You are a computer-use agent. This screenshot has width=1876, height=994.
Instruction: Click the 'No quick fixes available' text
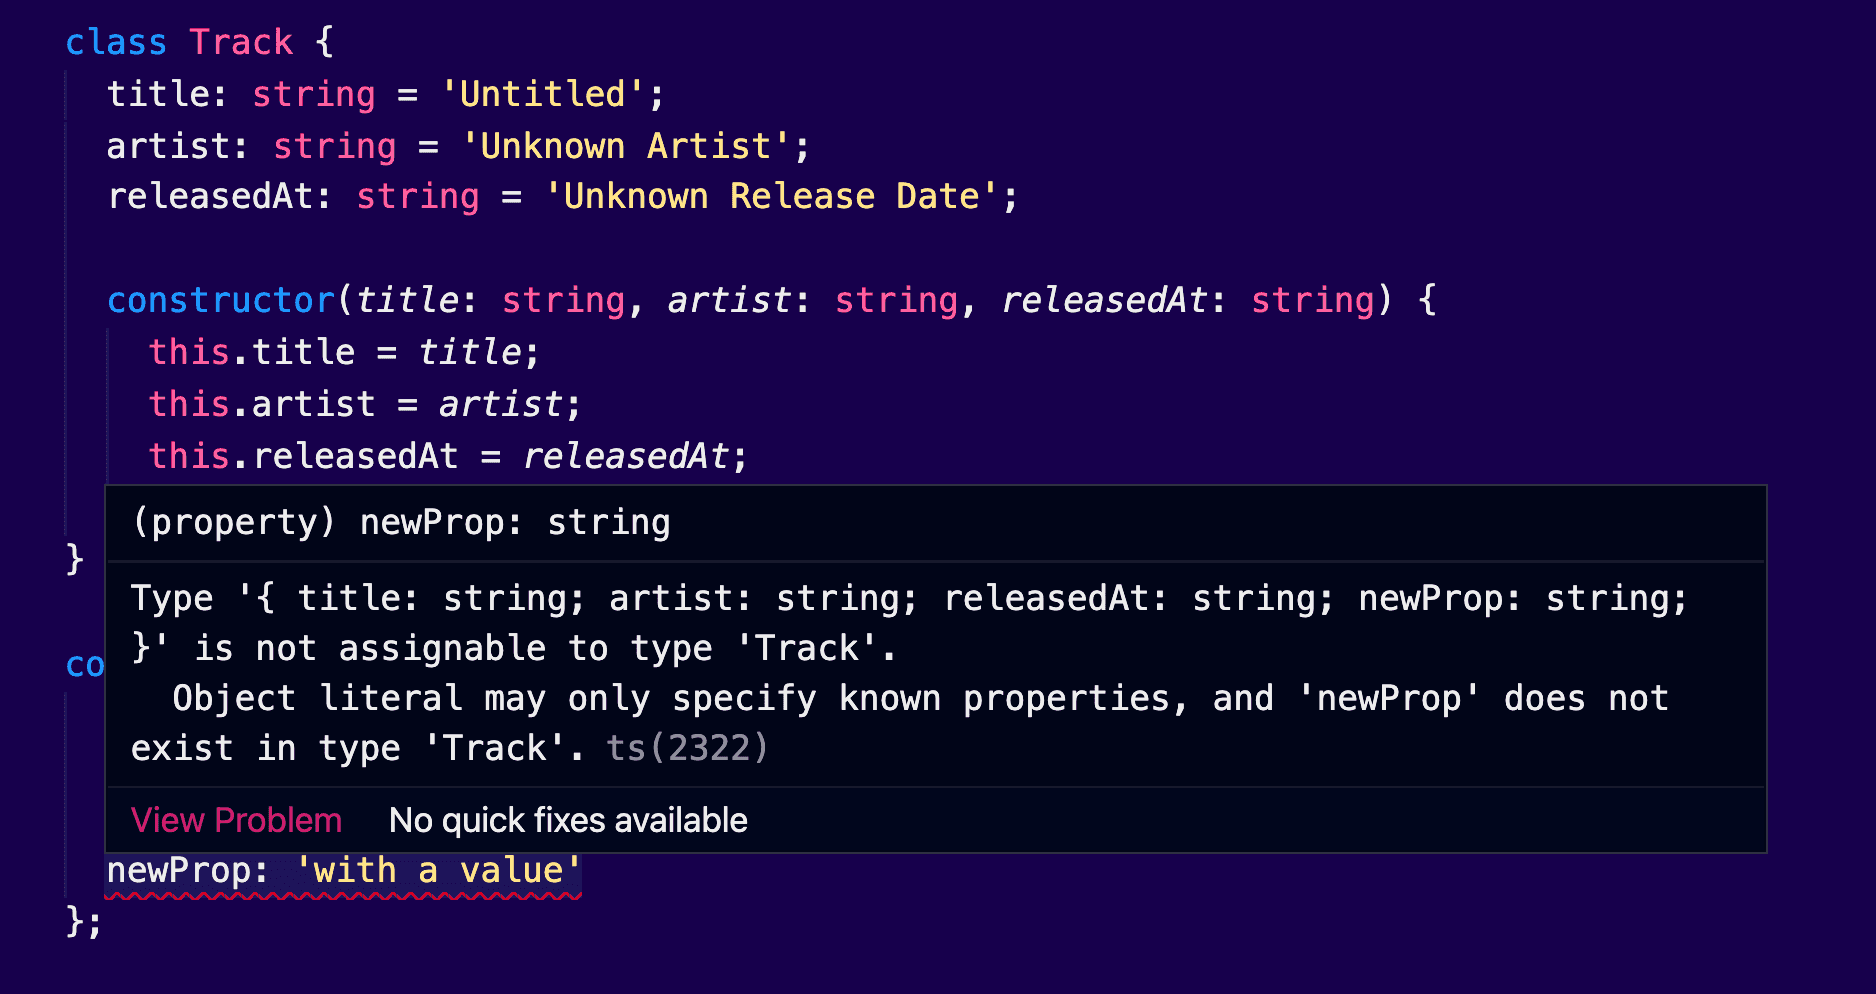click(567, 820)
